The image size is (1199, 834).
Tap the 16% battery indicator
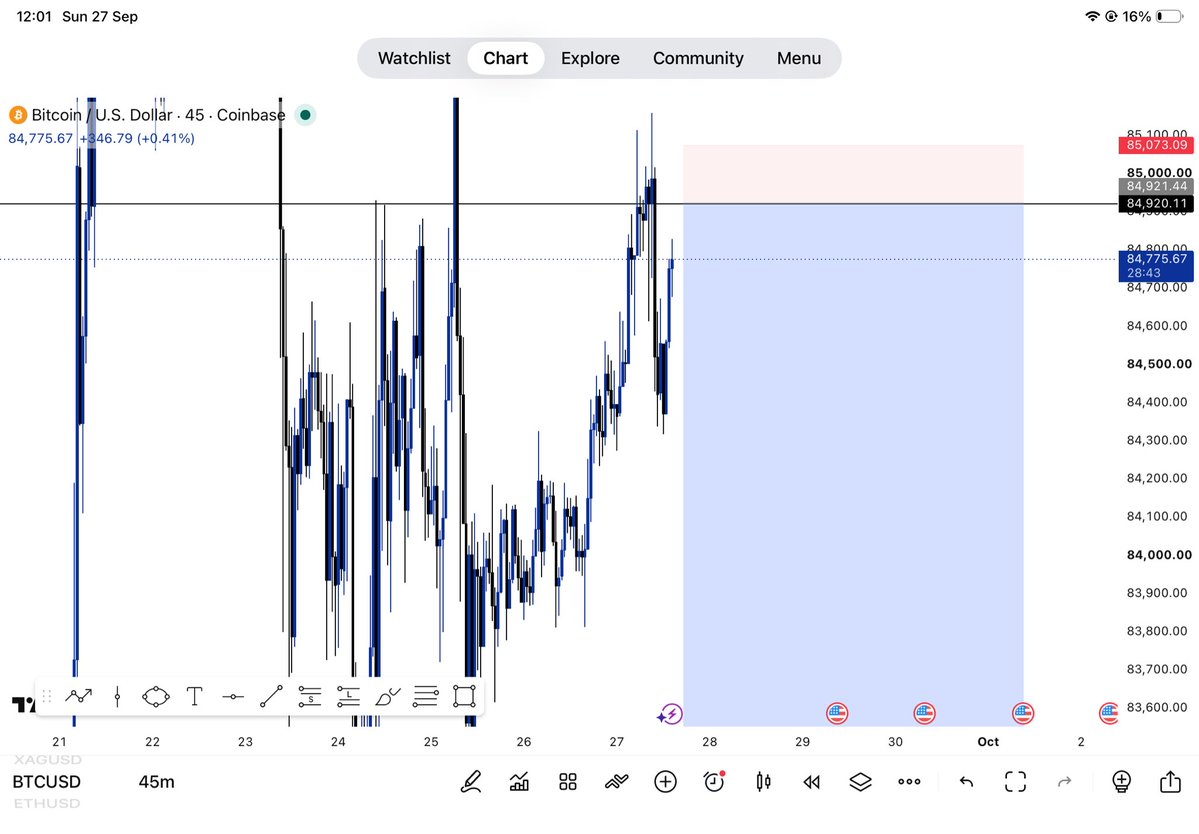click(1153, 16)
